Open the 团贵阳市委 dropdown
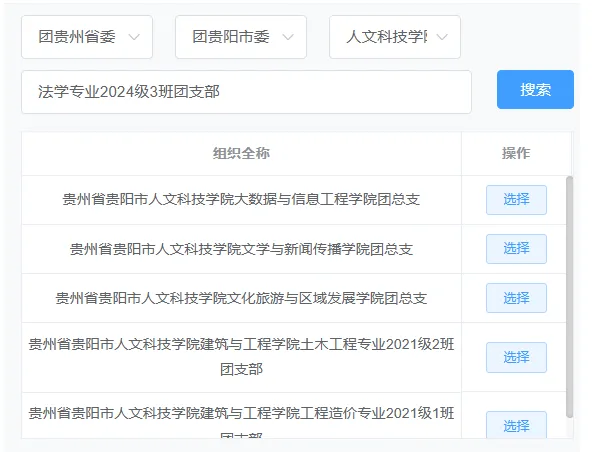This screenshot has height=452, width=593. (x=241, y=37)
